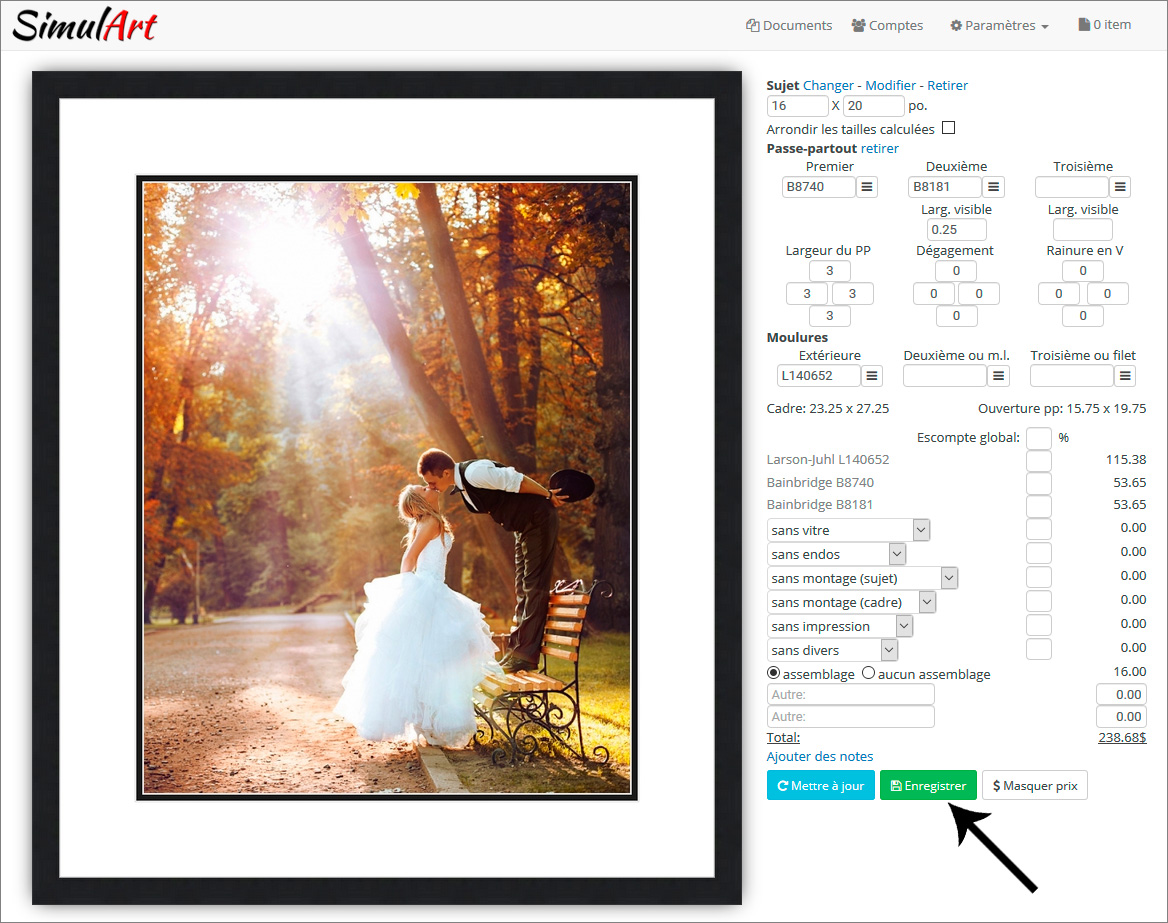Click the Premier passe-partout code field B8740

pyautogui.click(x=819, y=187)
